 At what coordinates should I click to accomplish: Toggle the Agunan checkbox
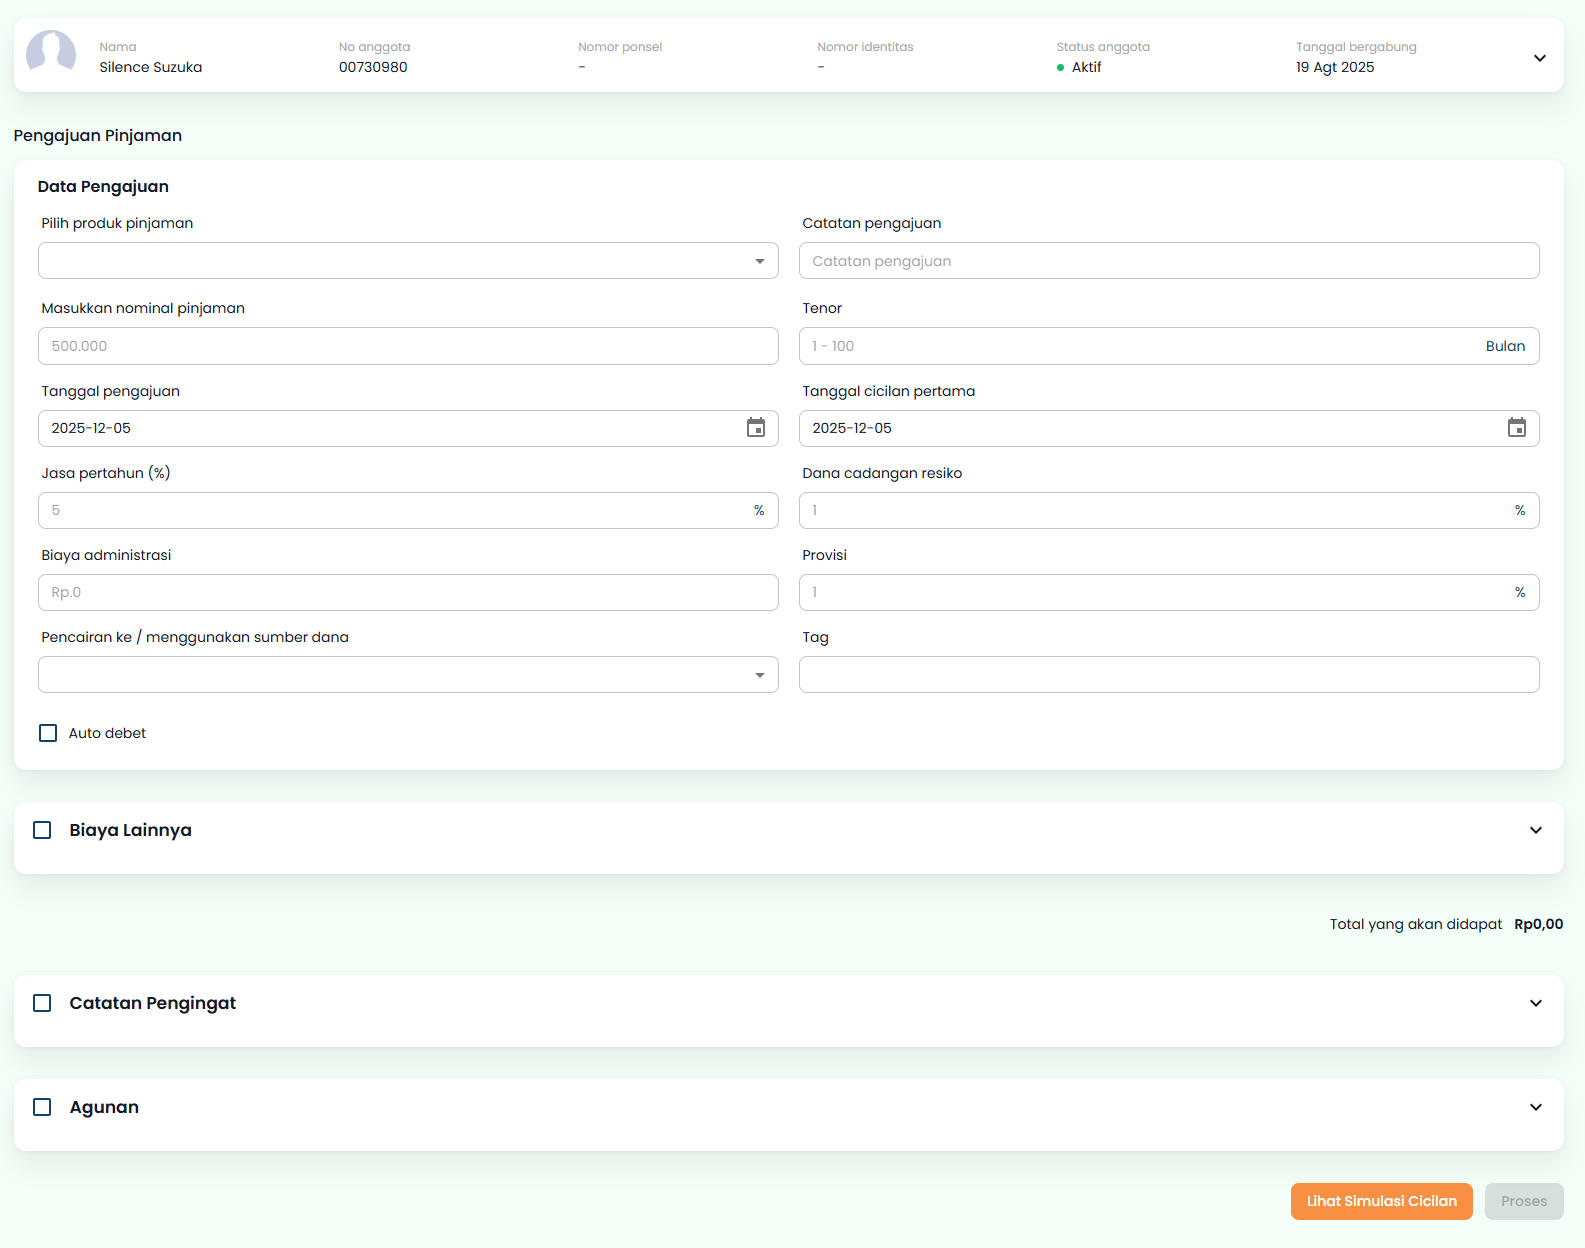42,1107
